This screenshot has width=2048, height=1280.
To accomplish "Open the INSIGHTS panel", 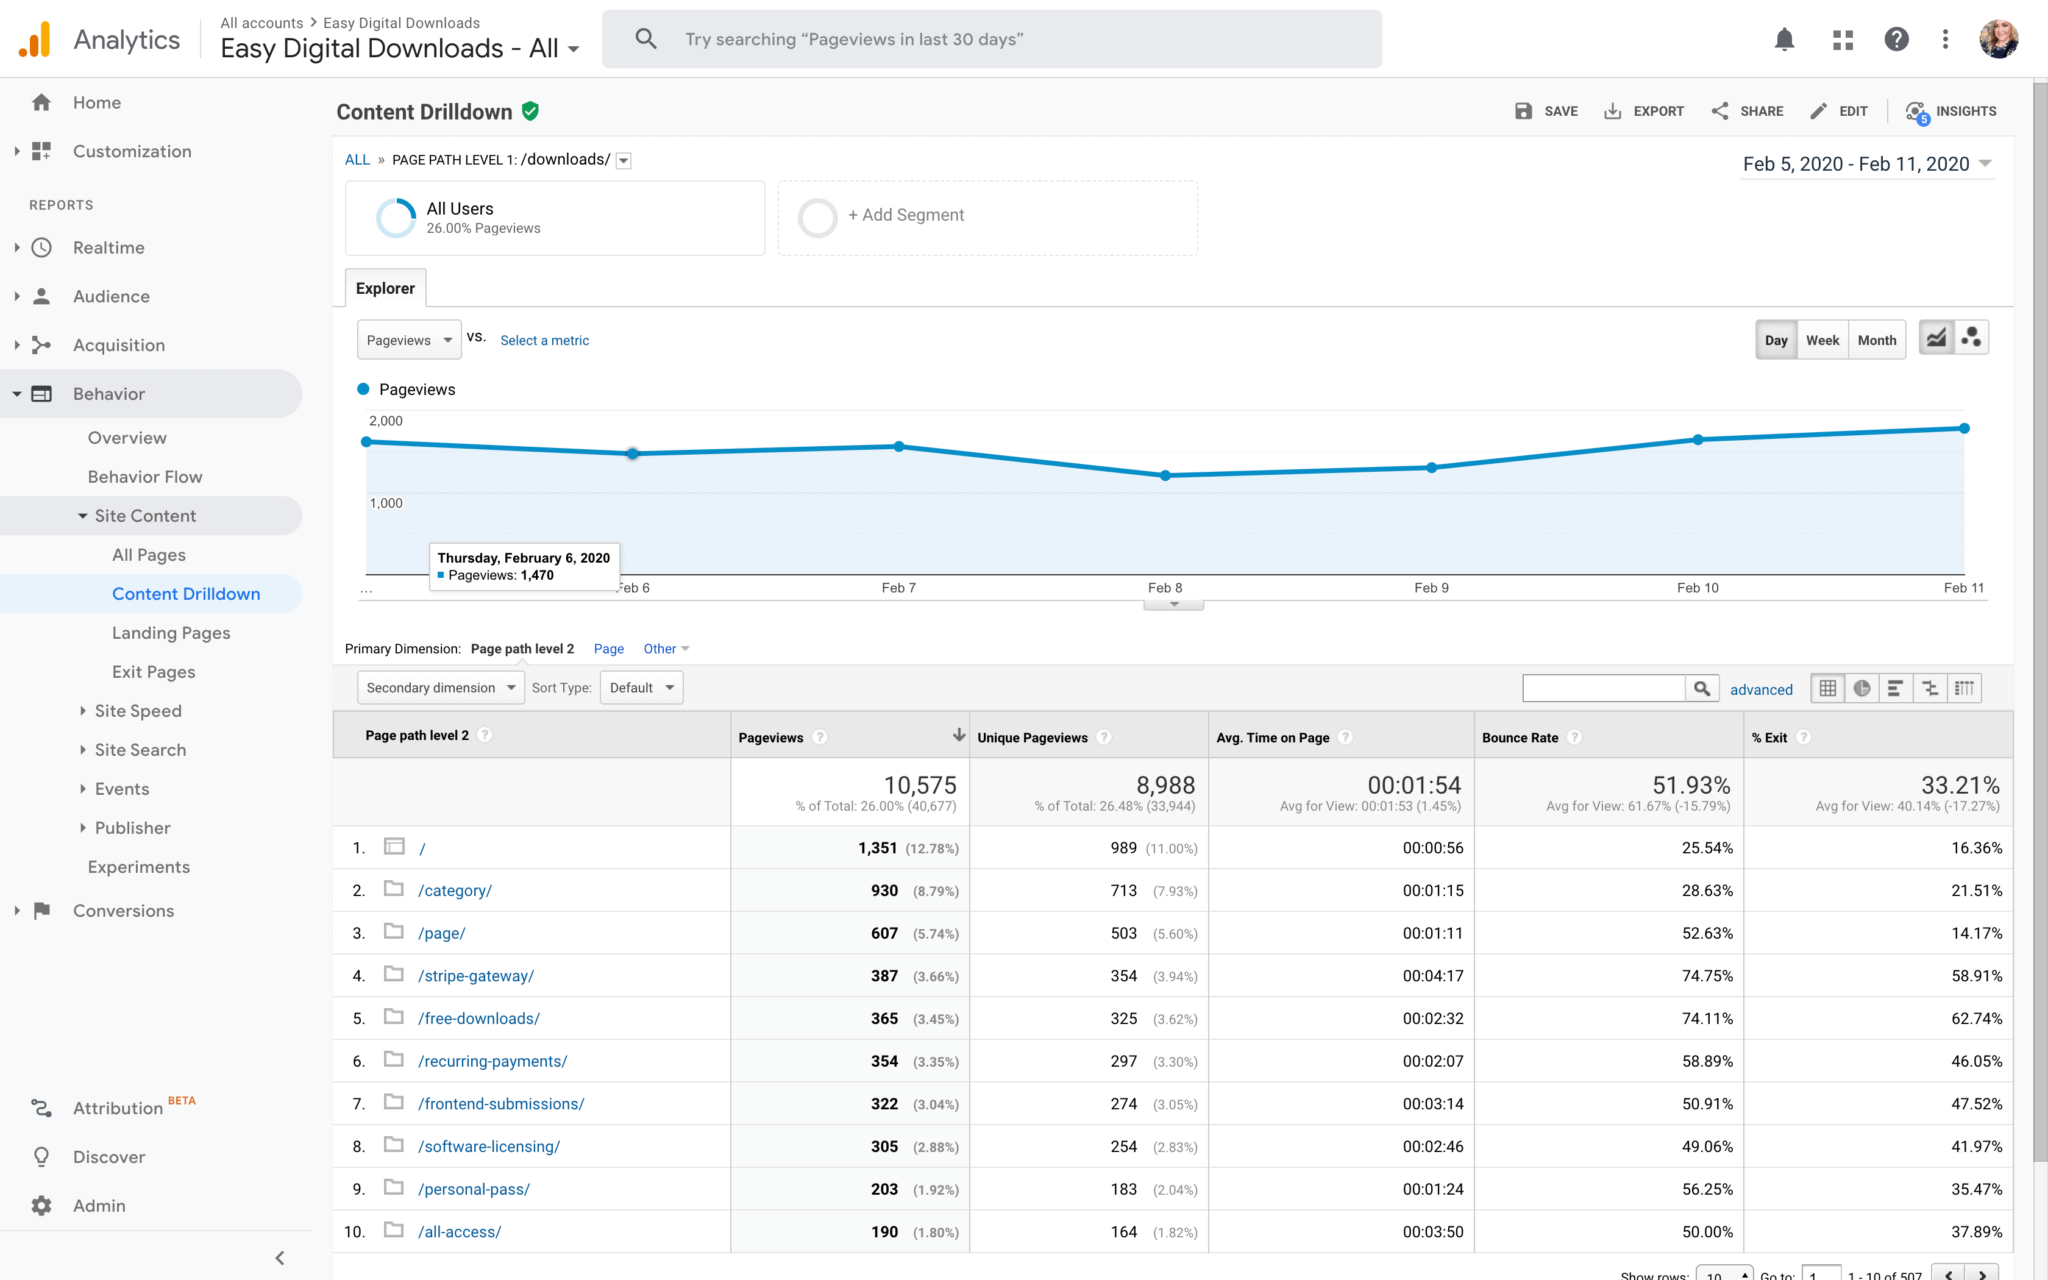I will [1950, 111].
